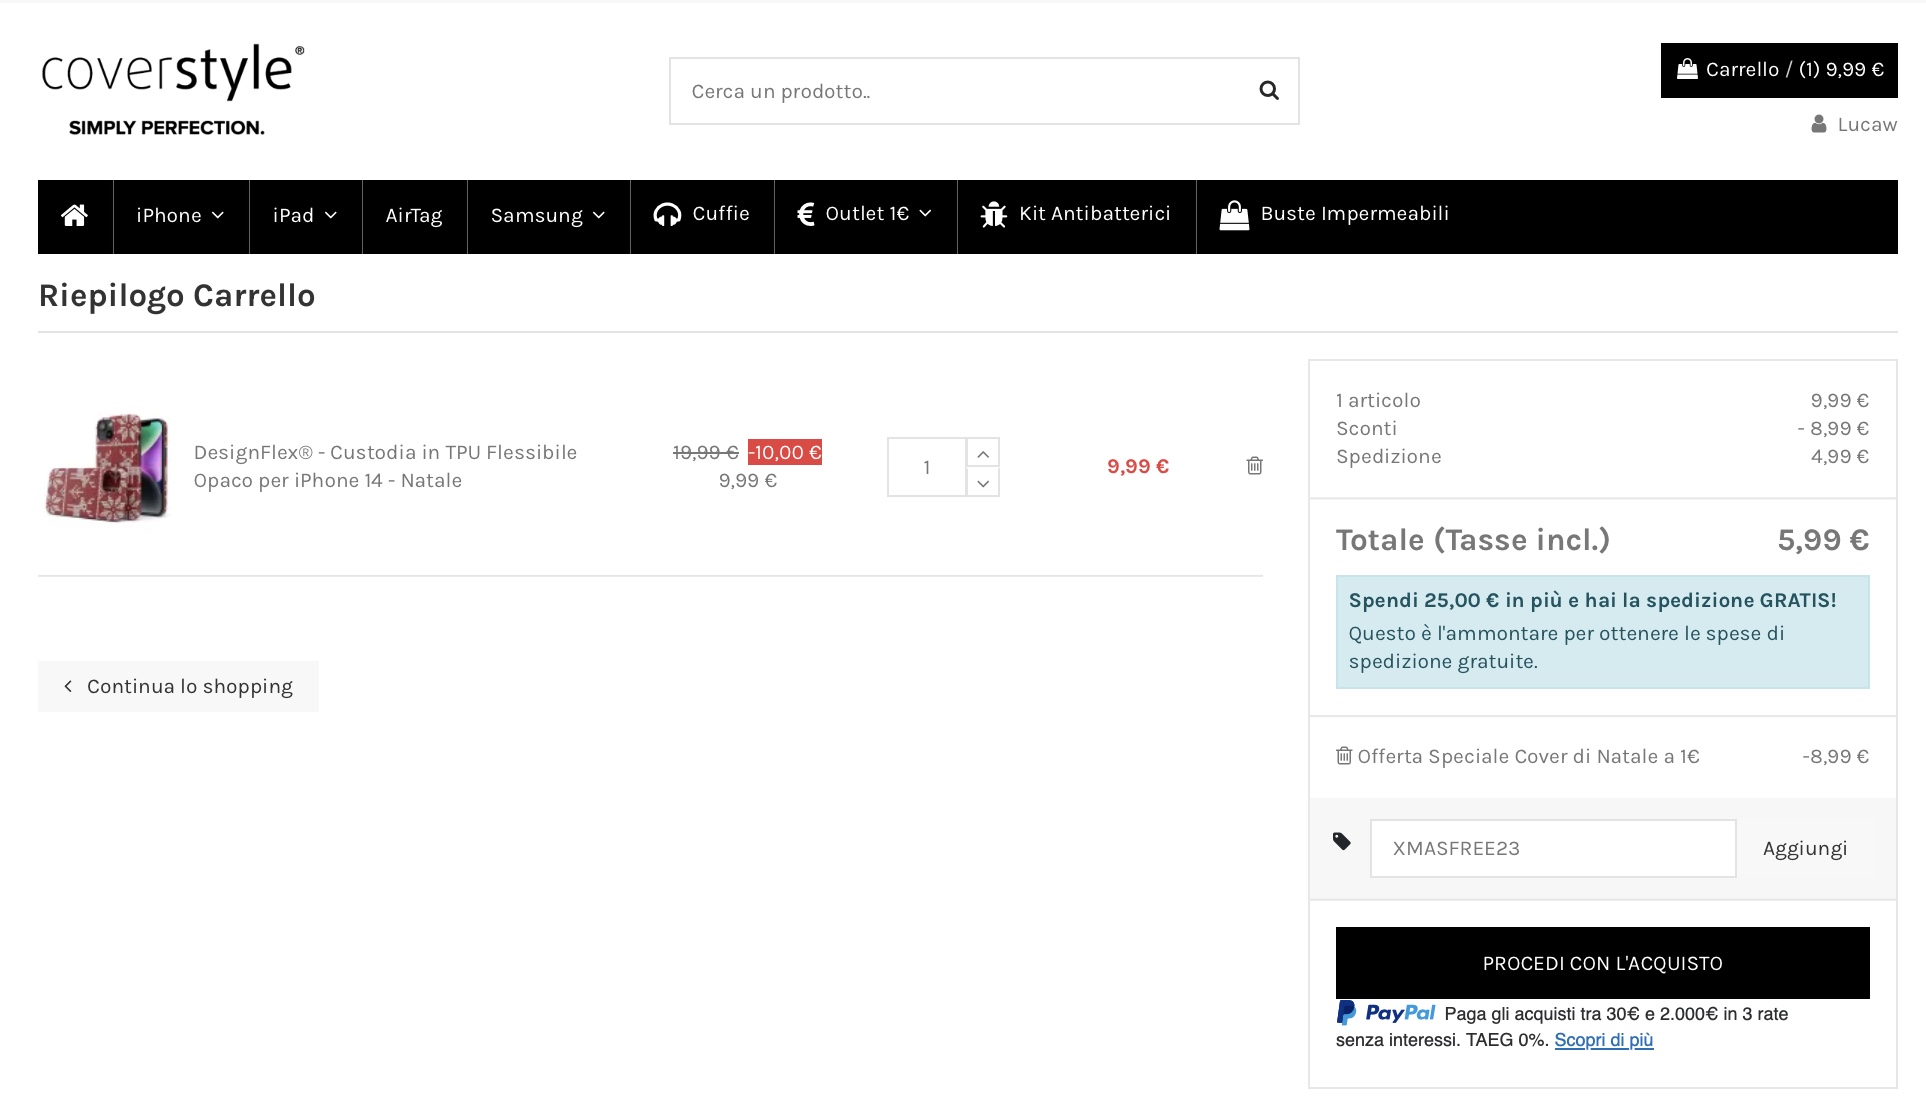Click the Coverstyle logo
The height and width of the screenshot is (1120, 1926).
tap(172, 90)
